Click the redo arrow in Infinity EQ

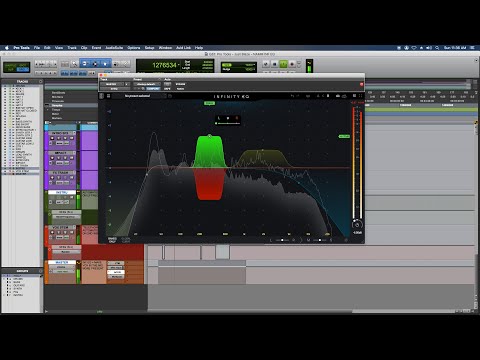click(x=298, y=96)
